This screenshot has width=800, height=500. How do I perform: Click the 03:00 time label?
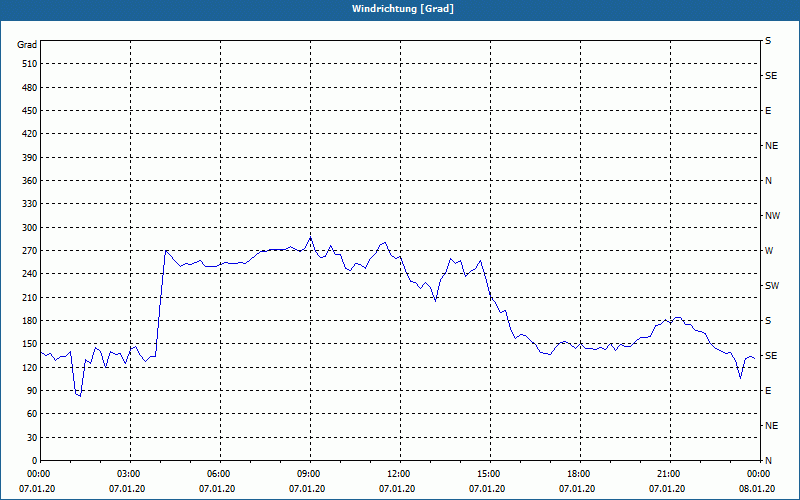[131, 474]
